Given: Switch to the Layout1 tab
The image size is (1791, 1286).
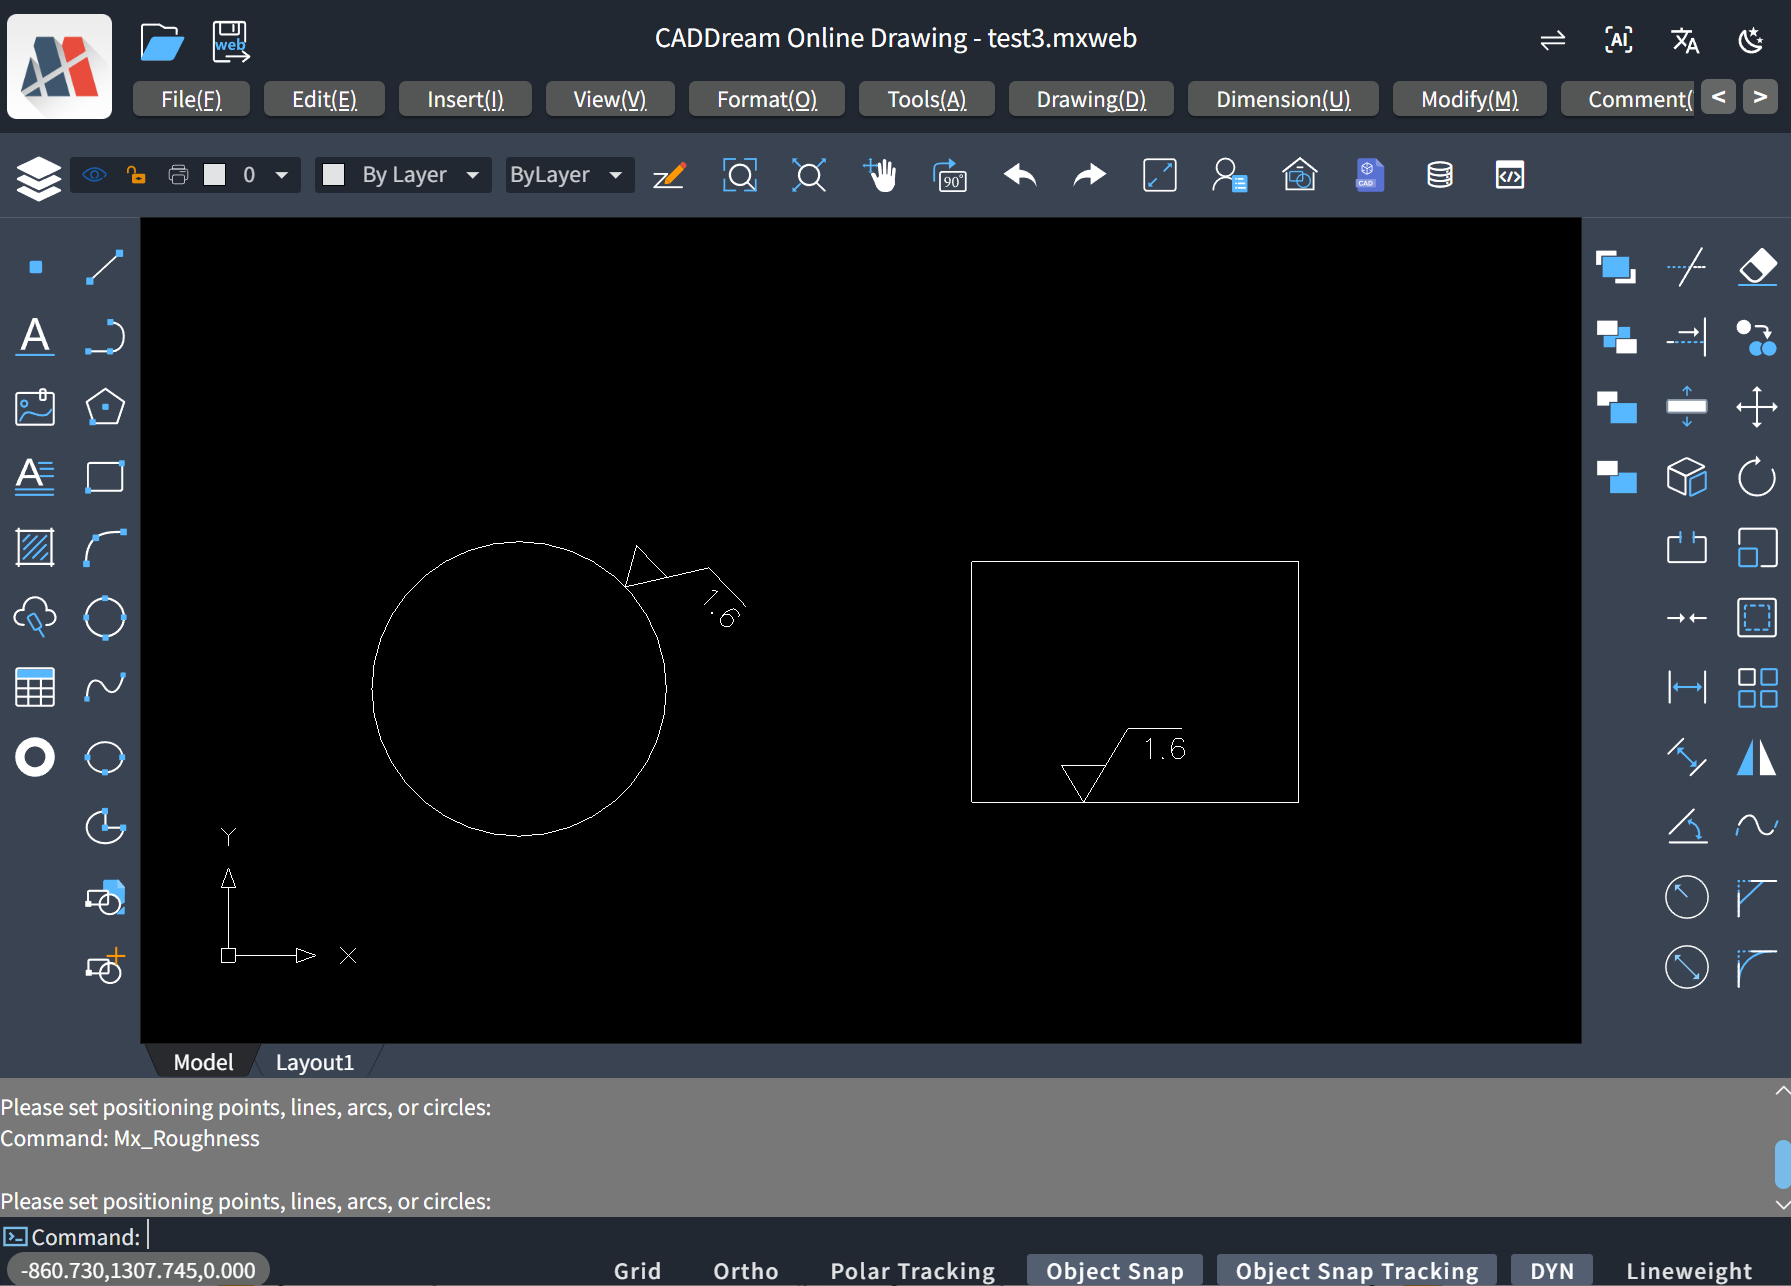Looking at the screenshot, I should pos(314,1062).
